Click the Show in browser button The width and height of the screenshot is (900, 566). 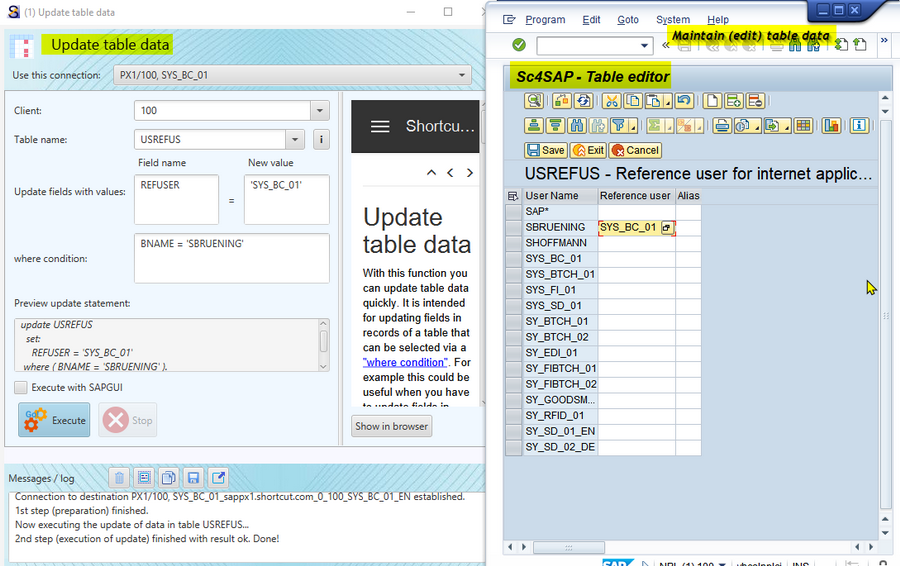click(x=392, y=426)
